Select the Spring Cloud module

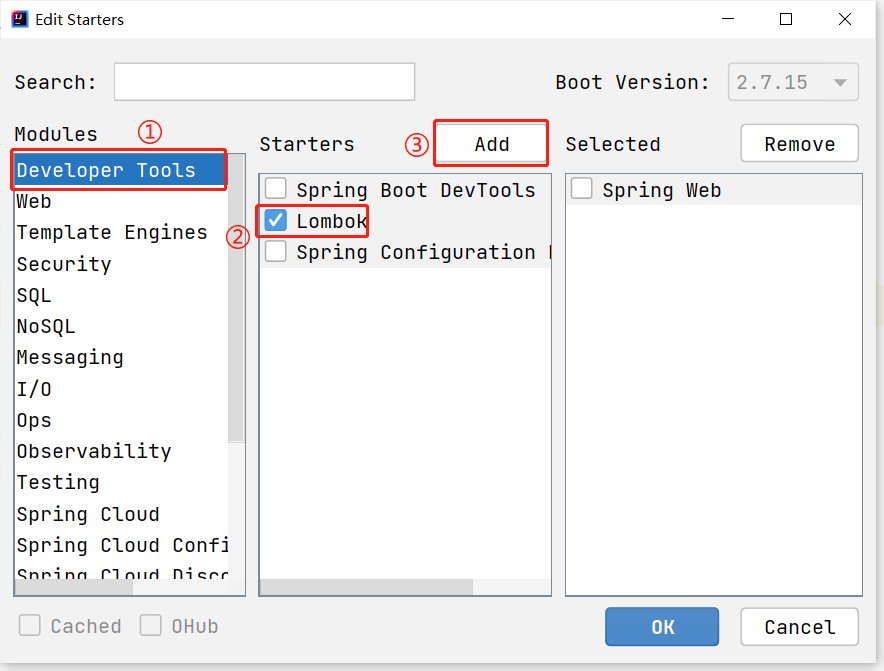click(x=121, y=514)
